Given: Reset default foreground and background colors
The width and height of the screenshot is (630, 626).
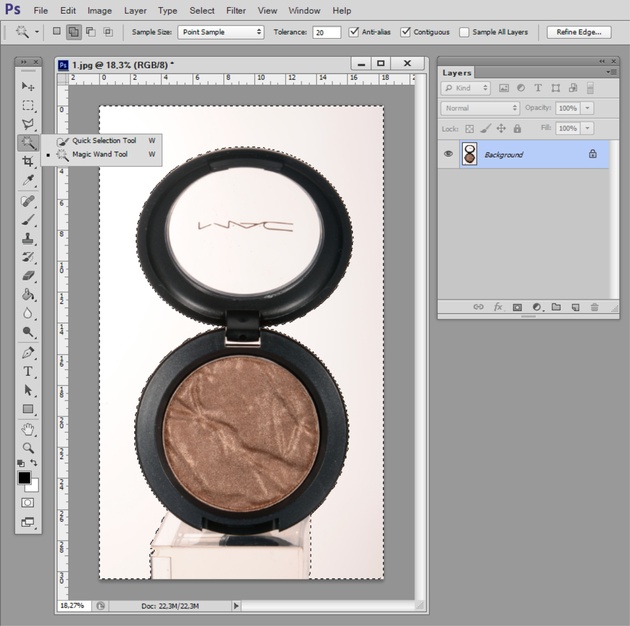Looking at the screenshot, I should (21, 463).
